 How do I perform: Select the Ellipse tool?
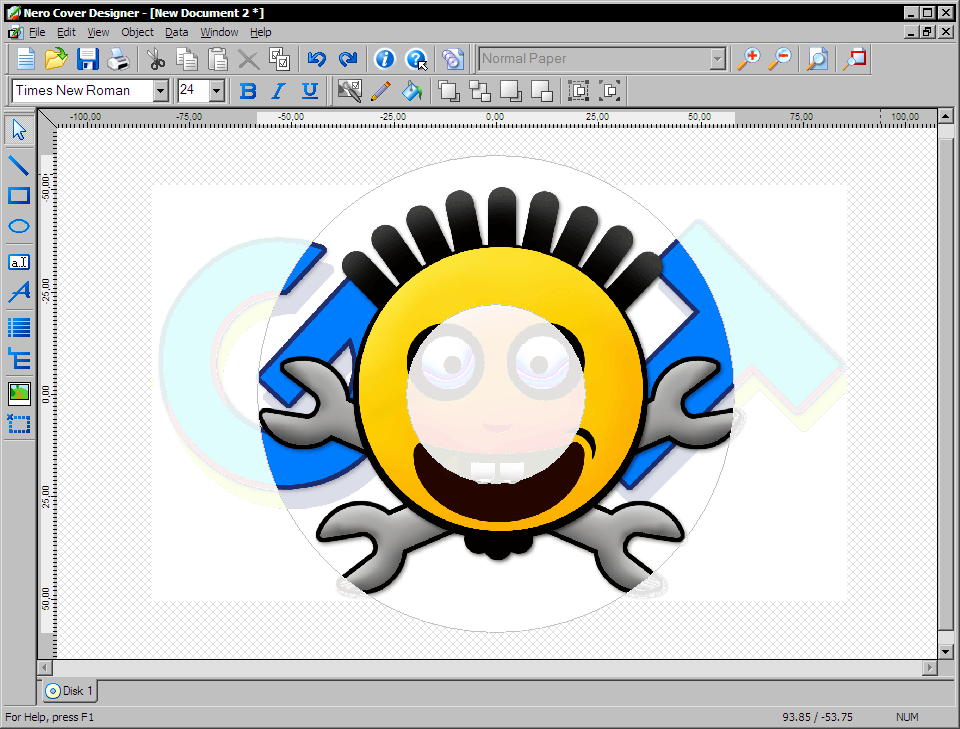[x=19, y=226]
